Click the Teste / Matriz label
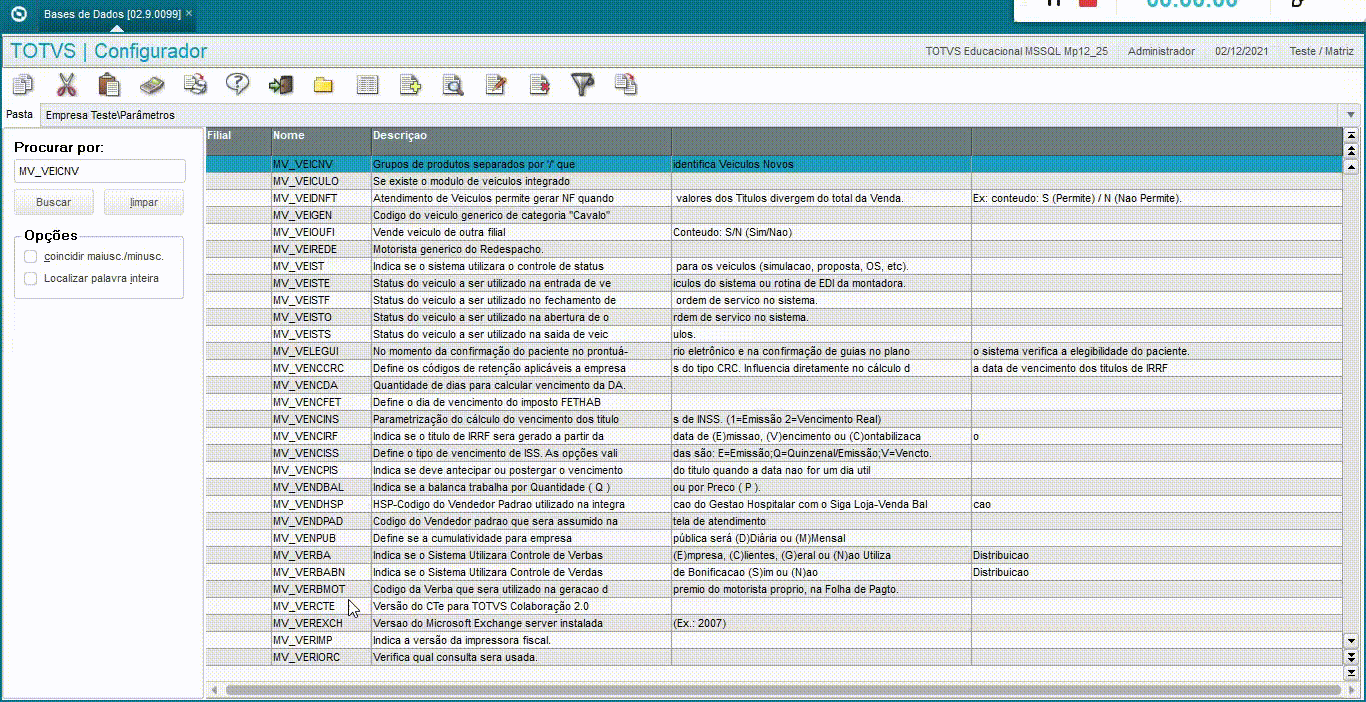1366x702 pixels. pos(1321,51)
